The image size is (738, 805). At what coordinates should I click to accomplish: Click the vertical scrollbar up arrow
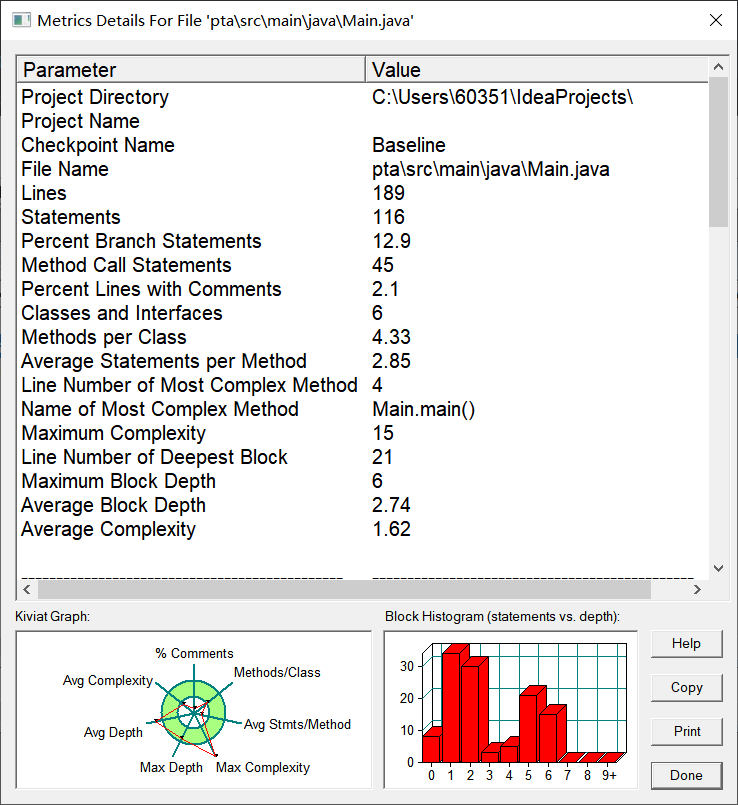tap(718, 67)
